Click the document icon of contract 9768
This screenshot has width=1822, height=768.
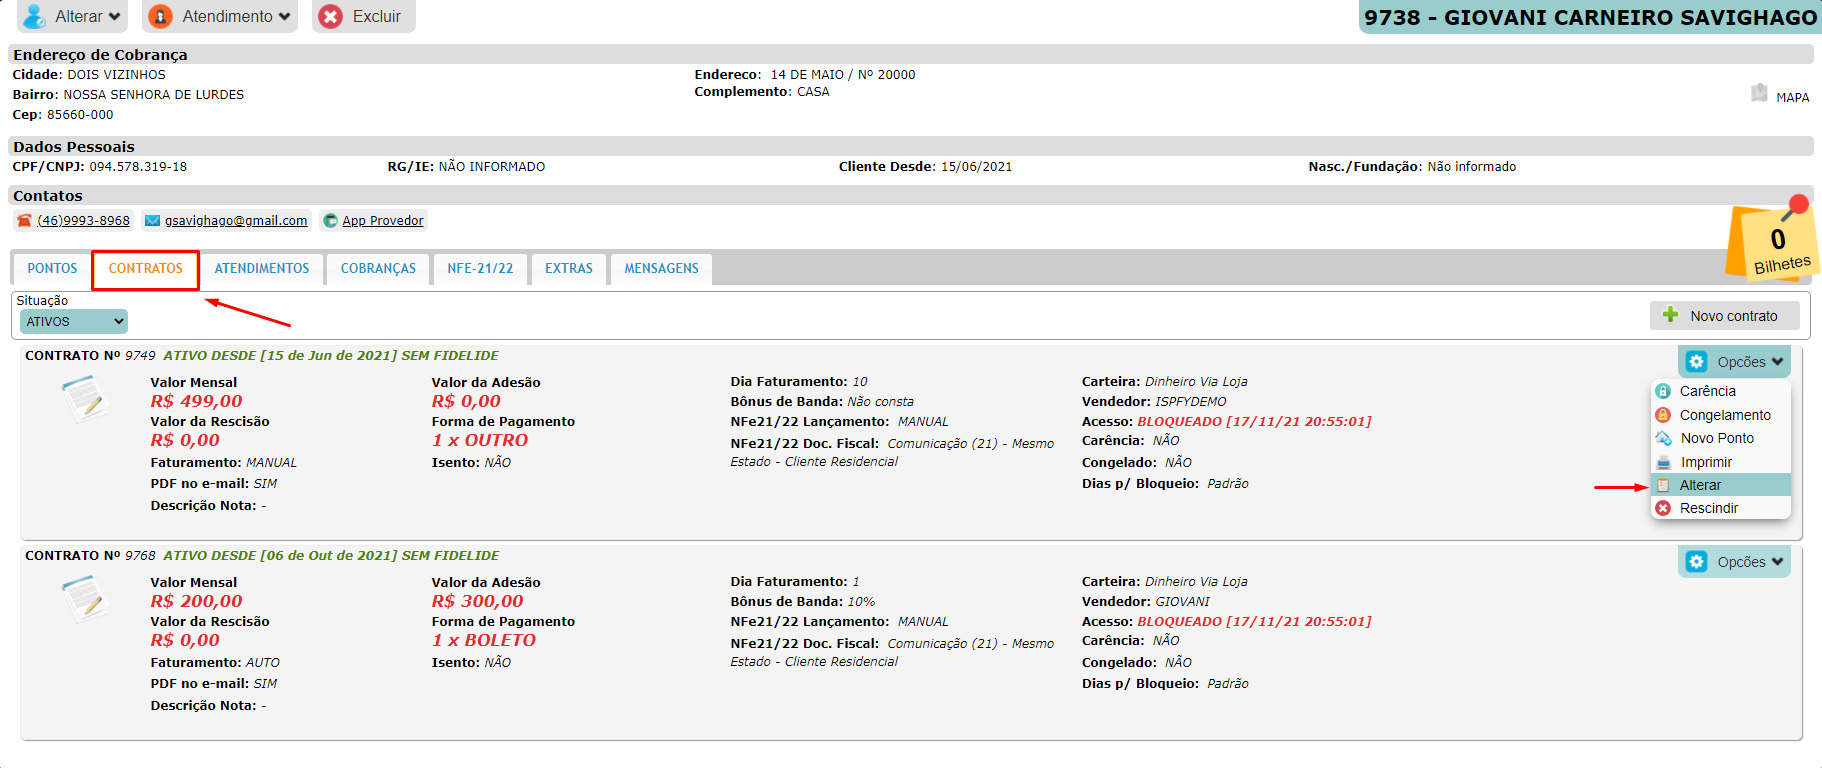click(84, 598)
